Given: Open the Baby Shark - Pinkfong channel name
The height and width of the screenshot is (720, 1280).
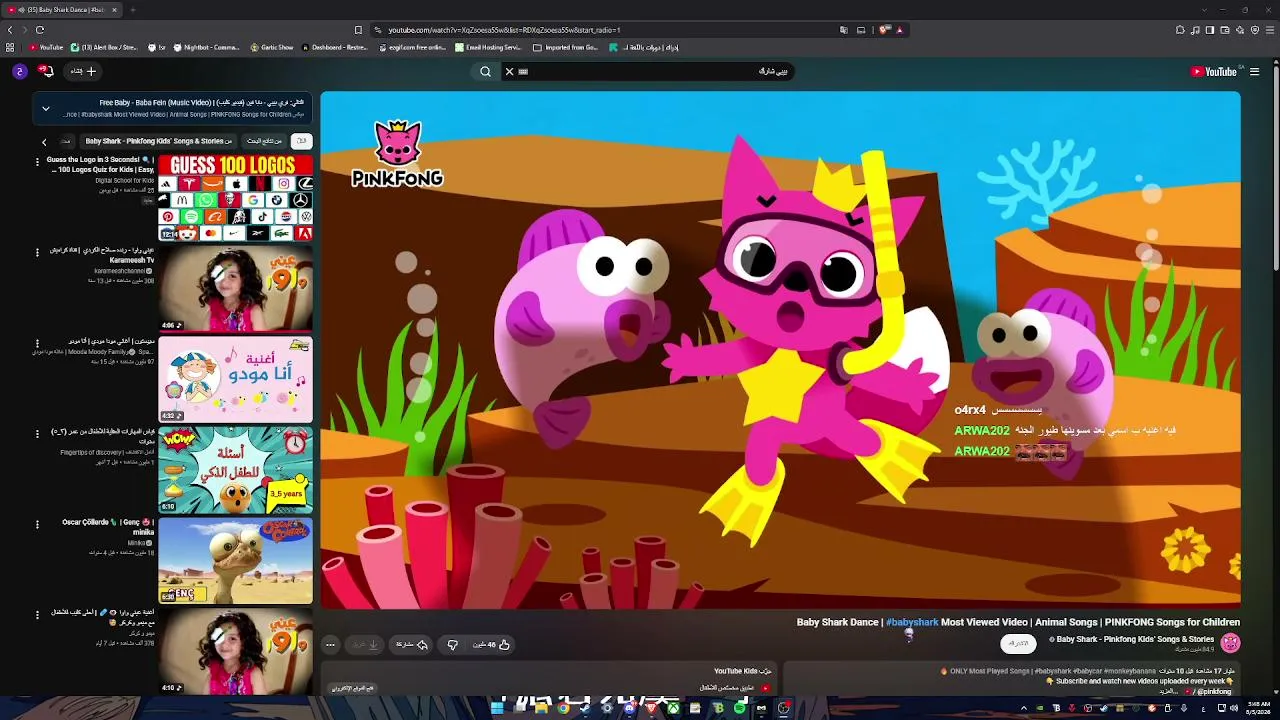Looking at the screenshot, I should 1135,639.
